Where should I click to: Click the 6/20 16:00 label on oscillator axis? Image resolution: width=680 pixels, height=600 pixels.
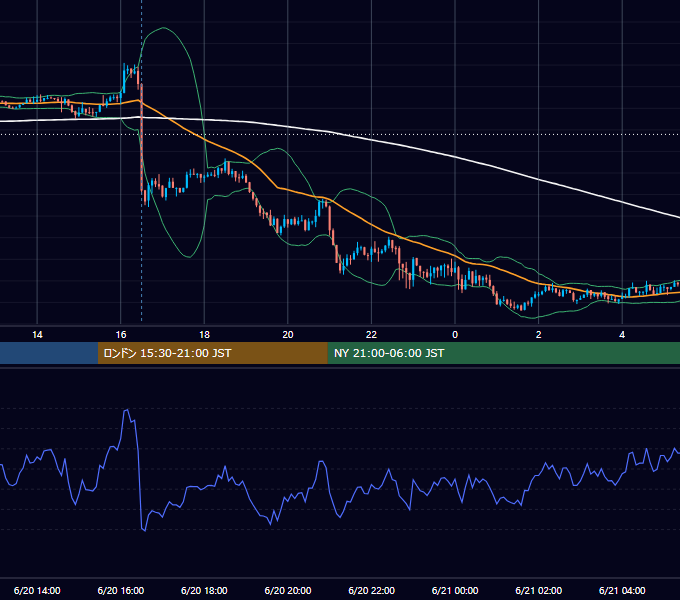tap(121, 590)
